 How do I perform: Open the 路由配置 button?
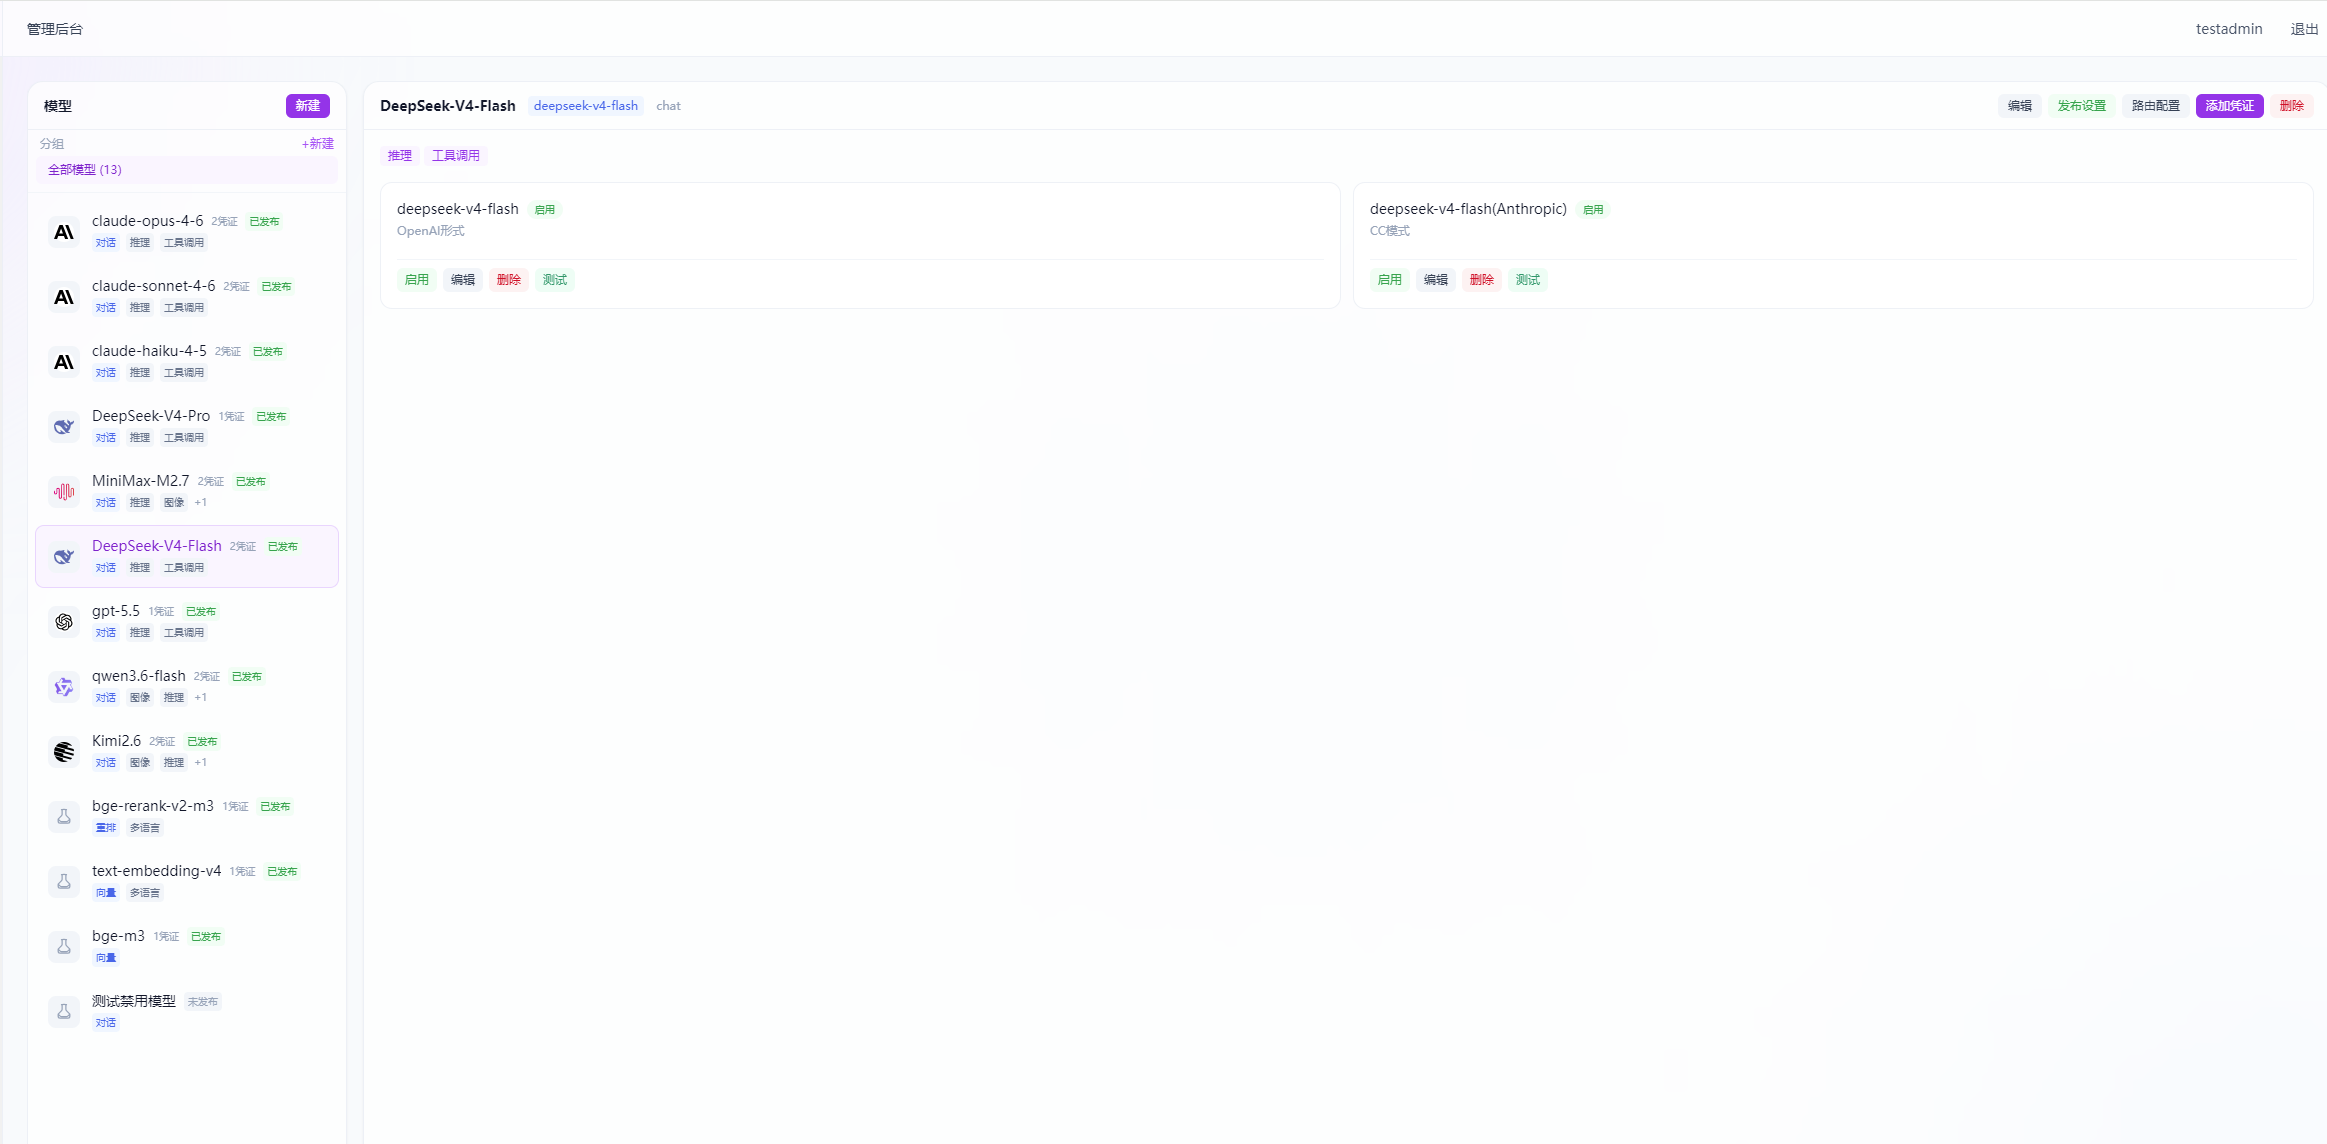point(2156,106)
